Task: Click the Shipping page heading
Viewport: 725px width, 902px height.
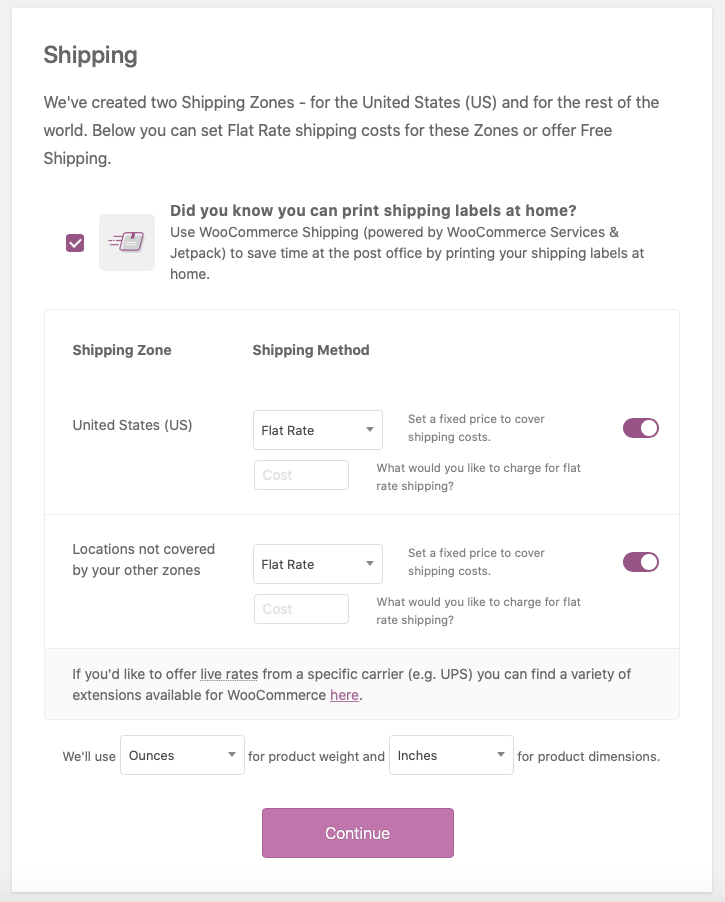Action: pos(91,56)
